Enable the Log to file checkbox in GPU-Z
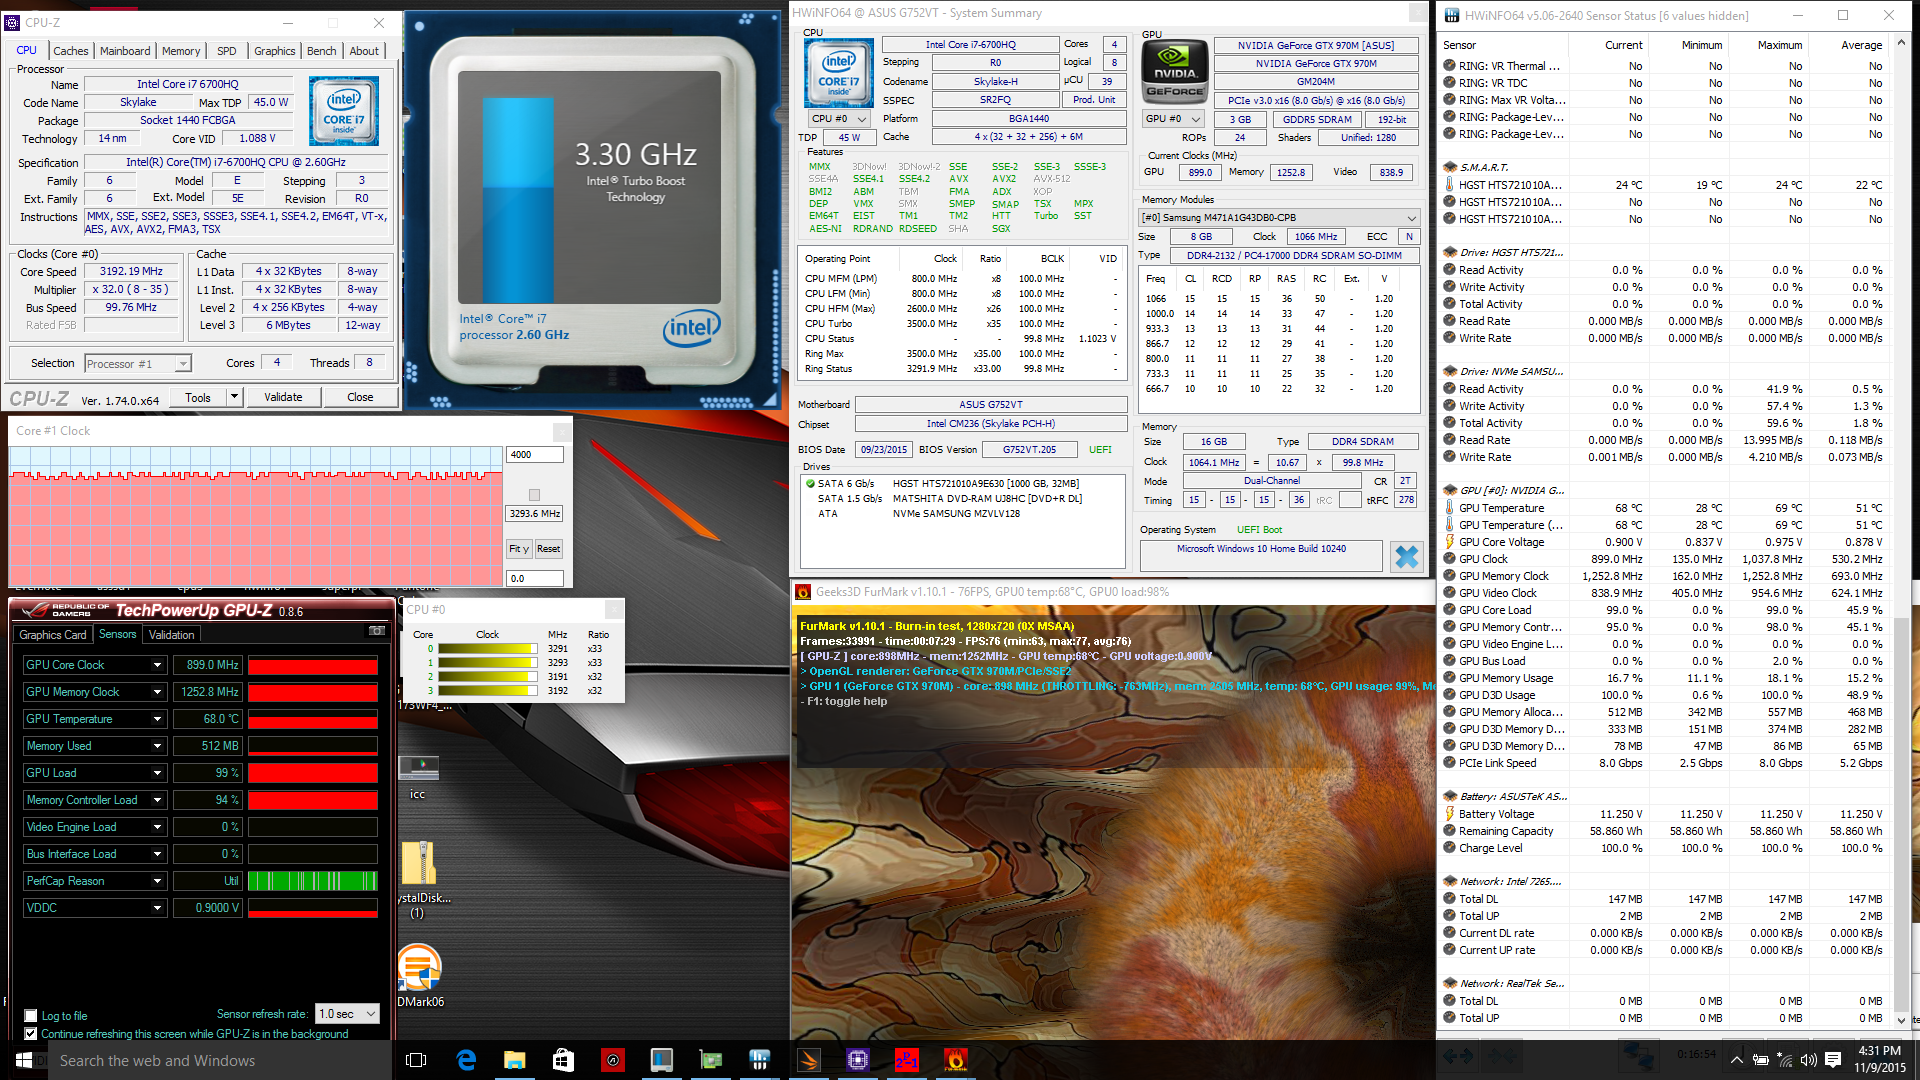Image resolution: width=1920 pixels, height=1080 pixels. [31, 1016]
